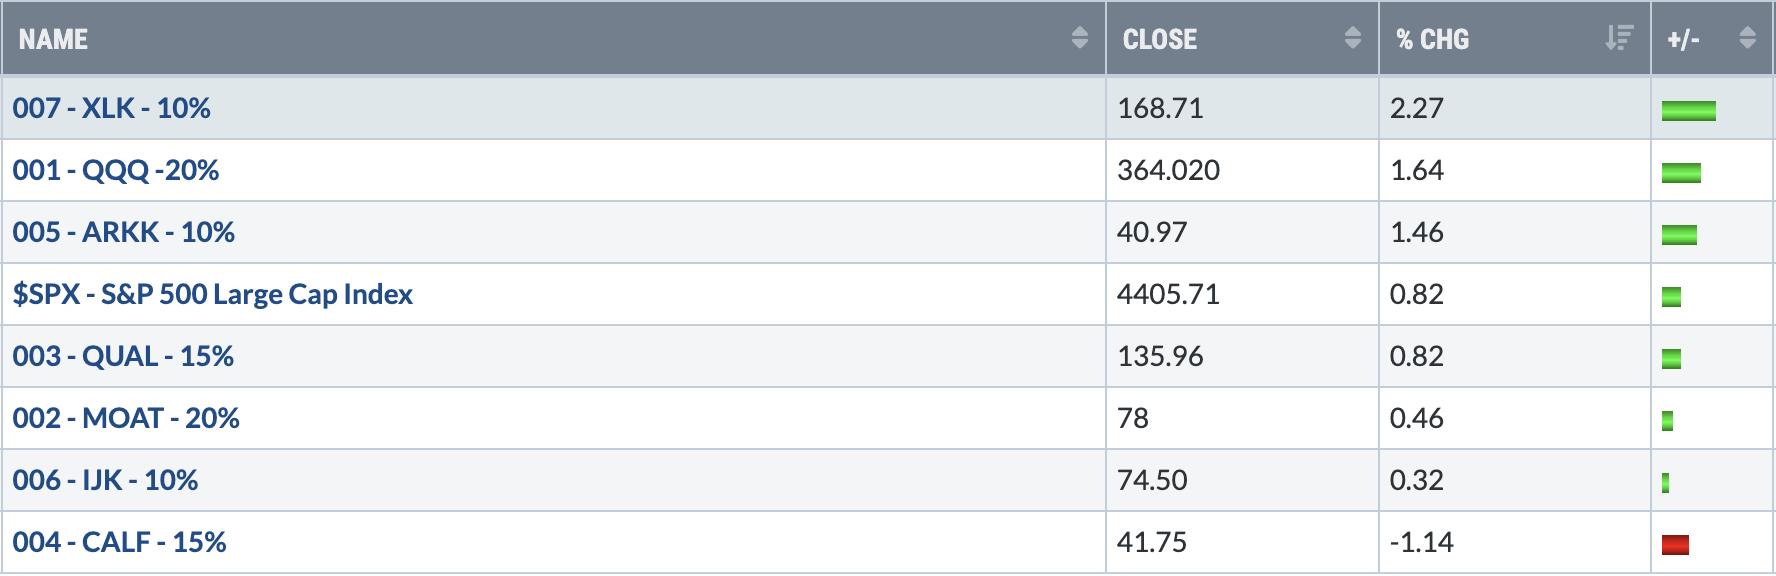Sort by CLOSE column sort arrows
Screen dimensions: 1776x576
(x=1352, y=38)
